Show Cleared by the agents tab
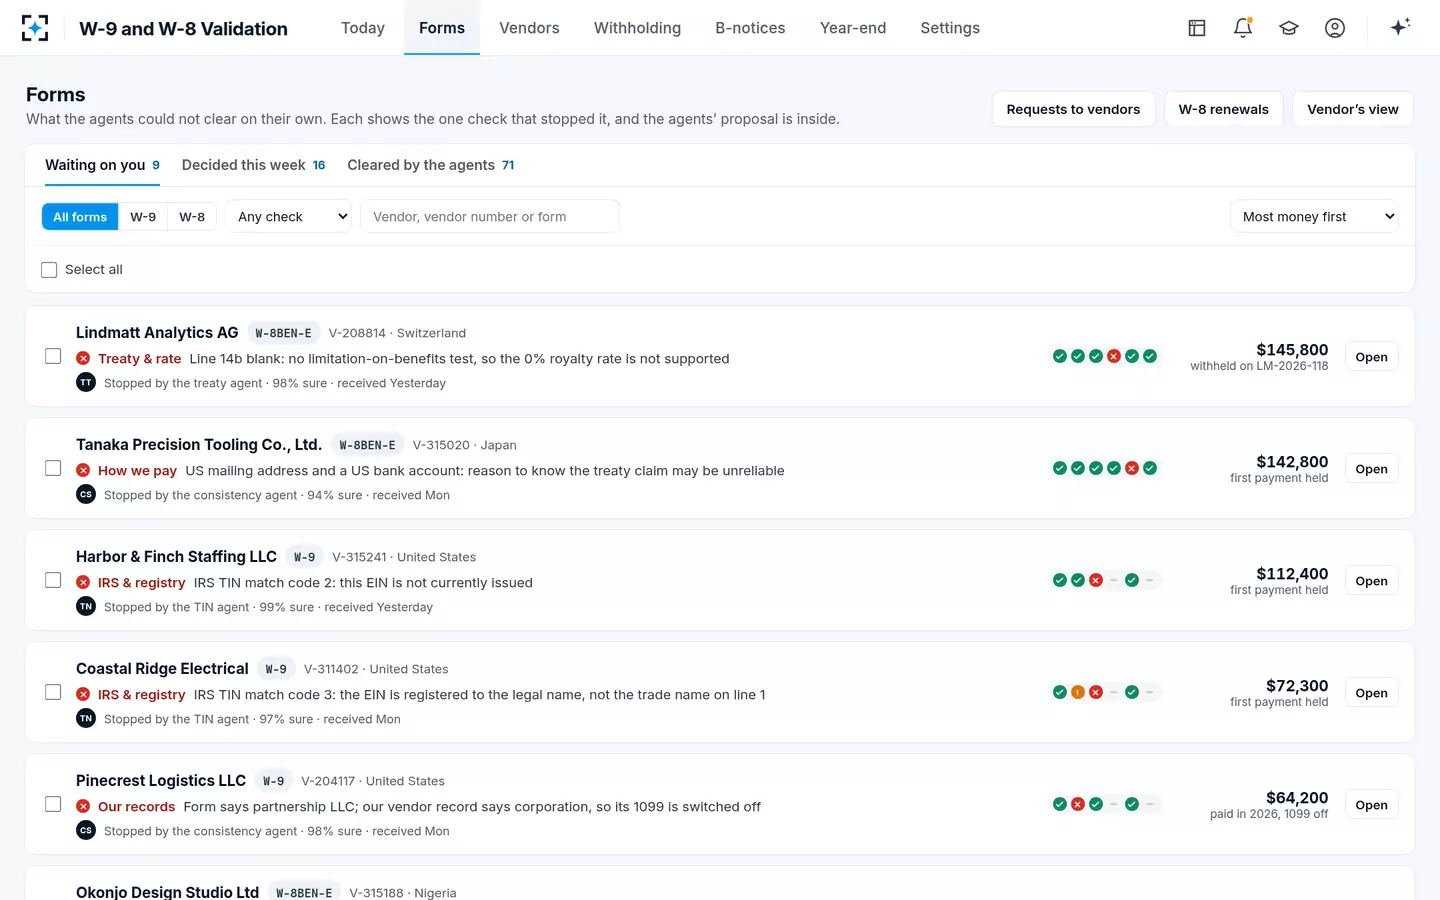Image resolution: width=1440 pixels, height=900 pixels. (430, 165)
